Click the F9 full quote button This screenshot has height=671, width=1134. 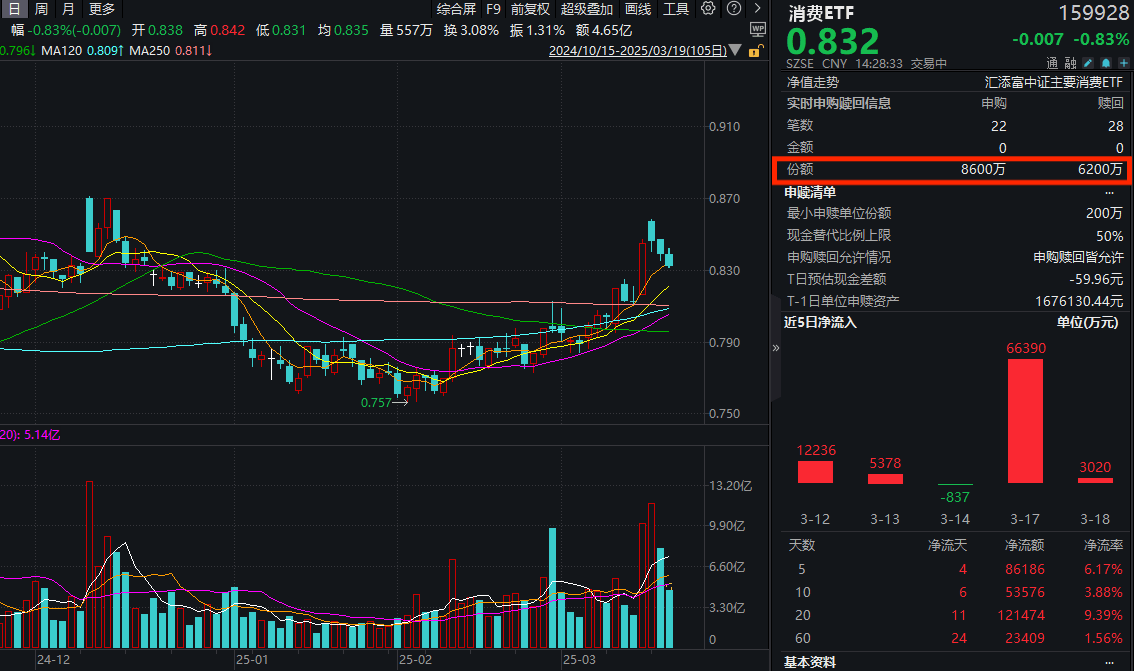pyautogui.click(x=493, y=8)
